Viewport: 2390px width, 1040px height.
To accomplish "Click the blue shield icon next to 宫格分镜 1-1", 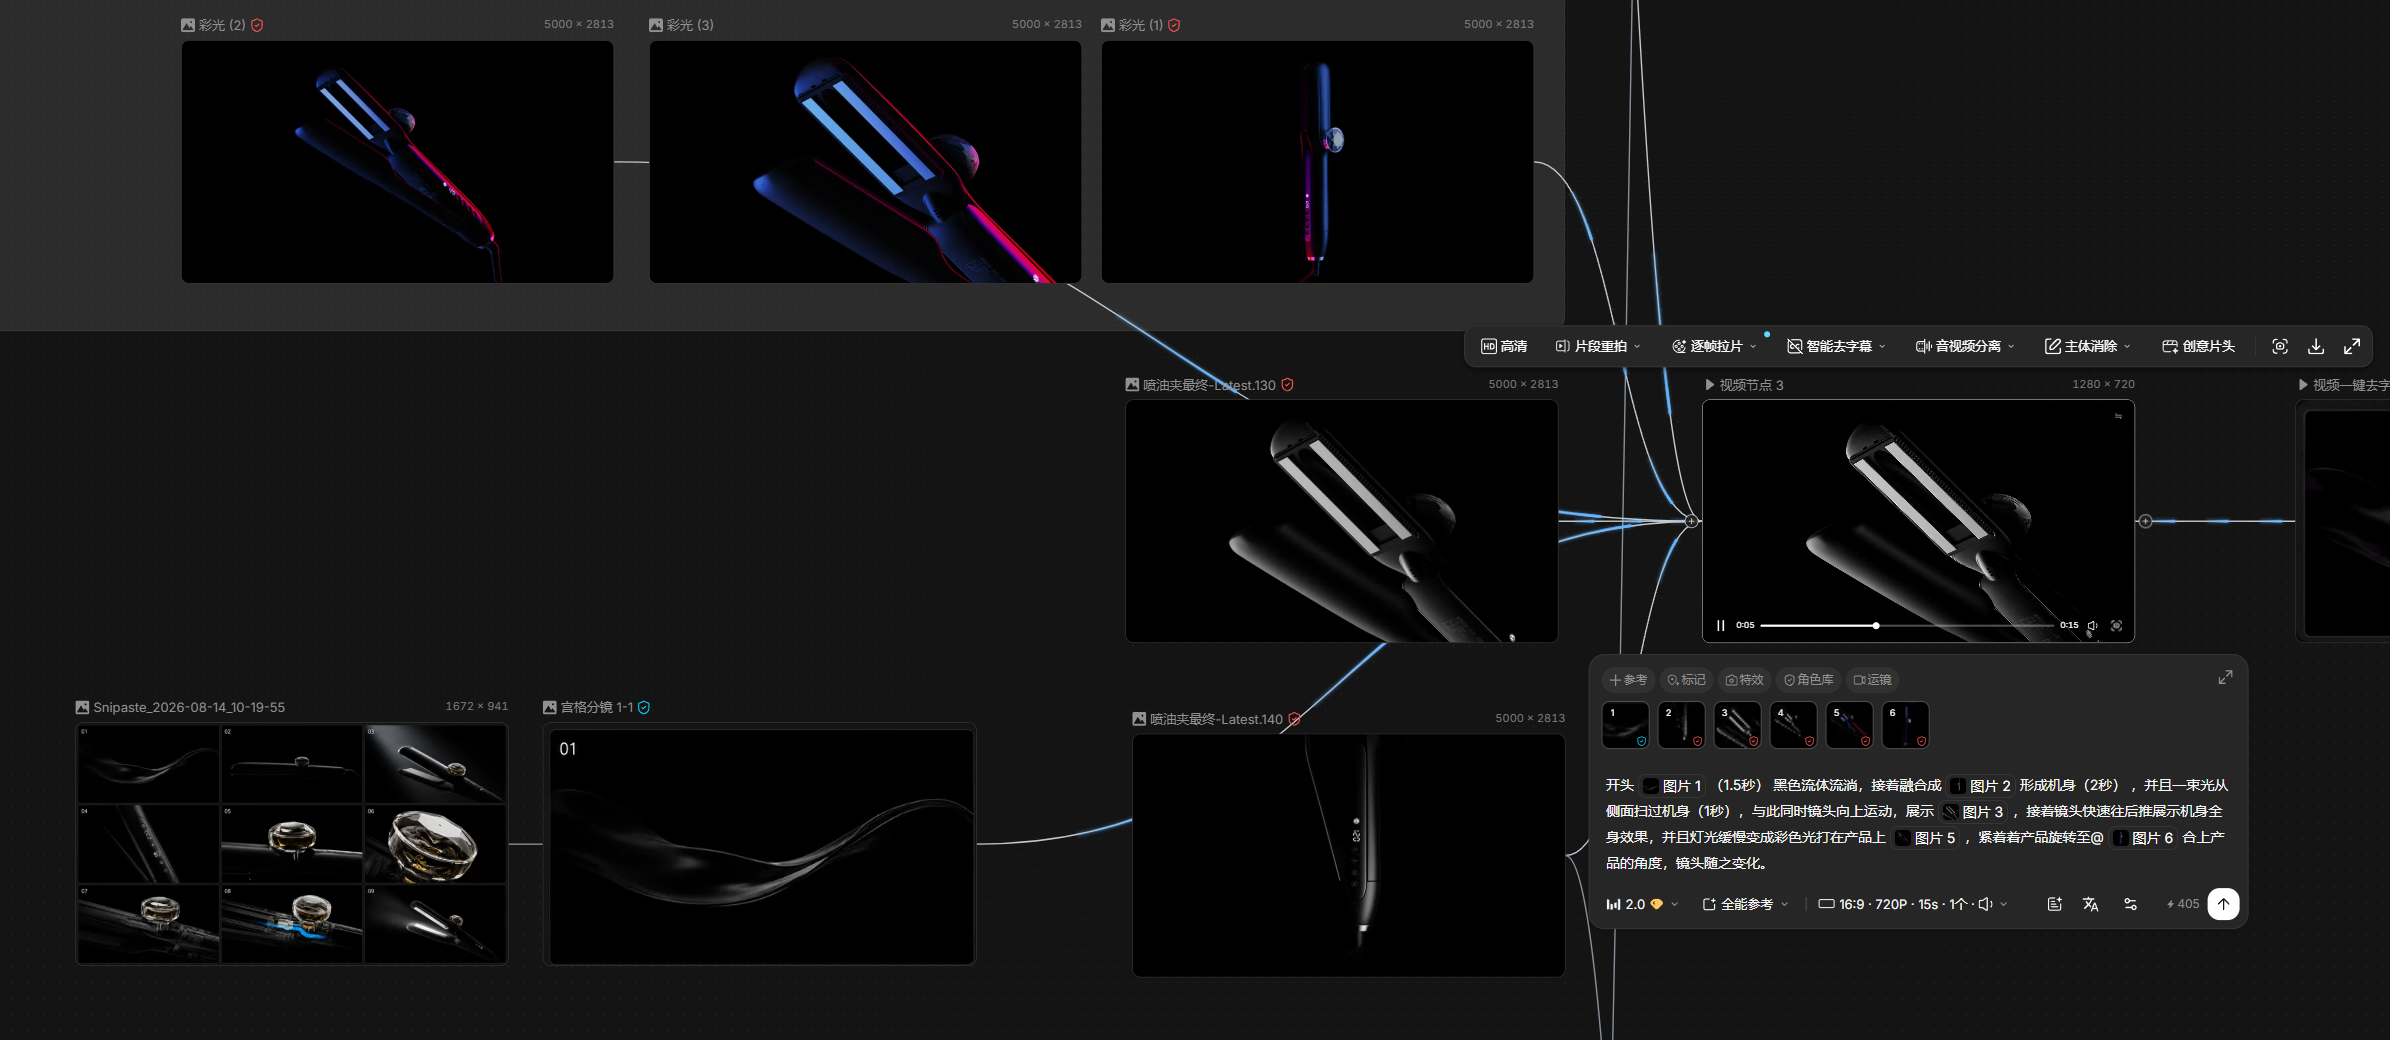I will click(644, 707).
